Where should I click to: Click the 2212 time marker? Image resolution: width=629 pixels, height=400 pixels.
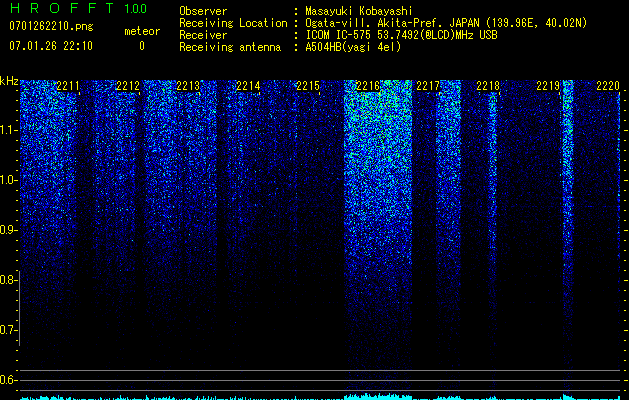(128, 86)
